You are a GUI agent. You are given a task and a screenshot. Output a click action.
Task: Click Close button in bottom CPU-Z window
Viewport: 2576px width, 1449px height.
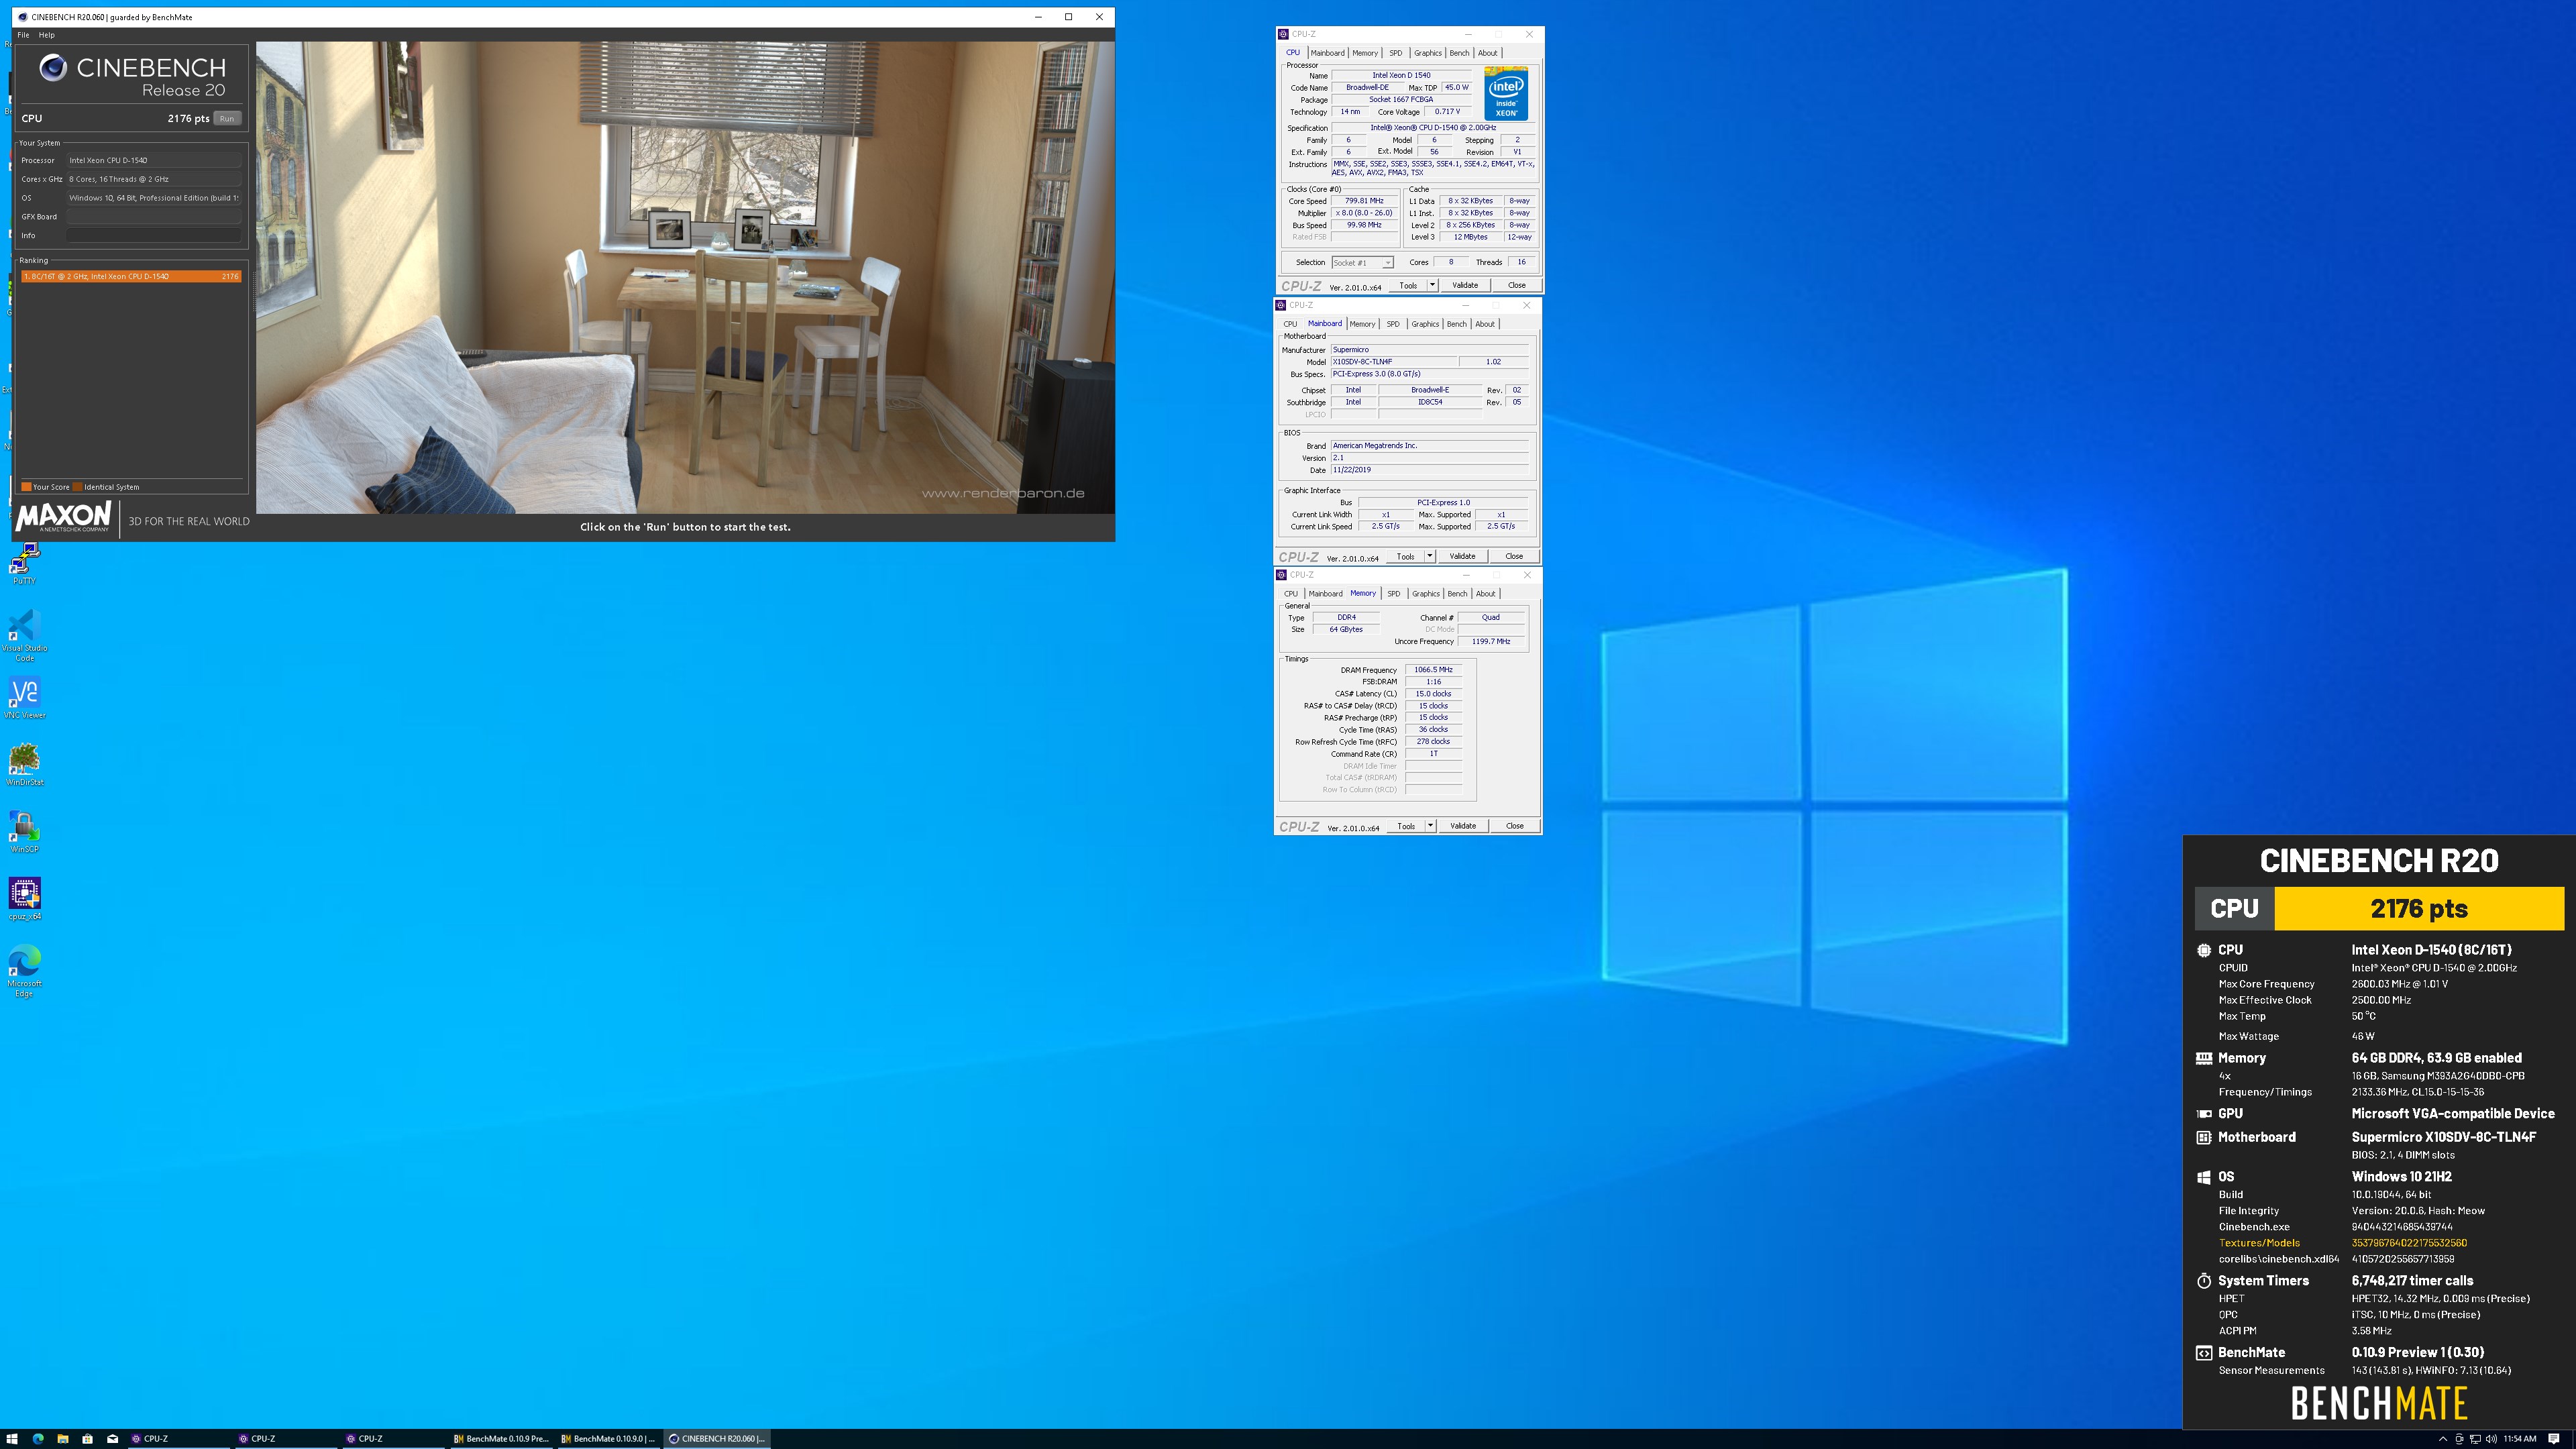pyautogui.click(x=1515, y=827)
